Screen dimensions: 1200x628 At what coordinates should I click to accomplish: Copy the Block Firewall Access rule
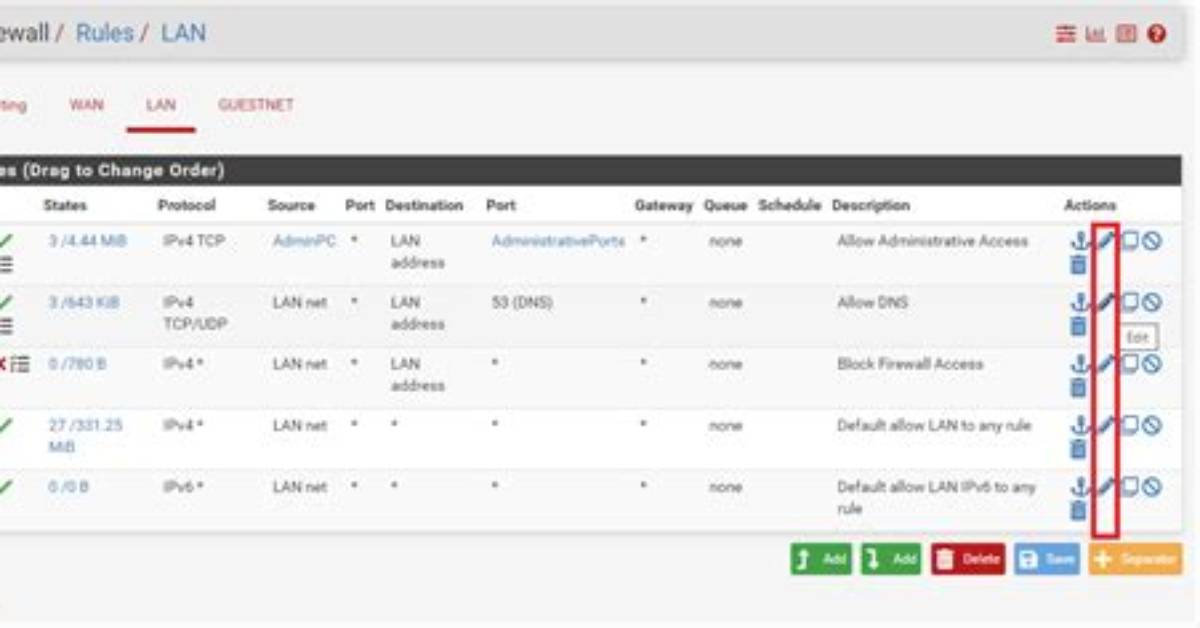pos(1130,364)
